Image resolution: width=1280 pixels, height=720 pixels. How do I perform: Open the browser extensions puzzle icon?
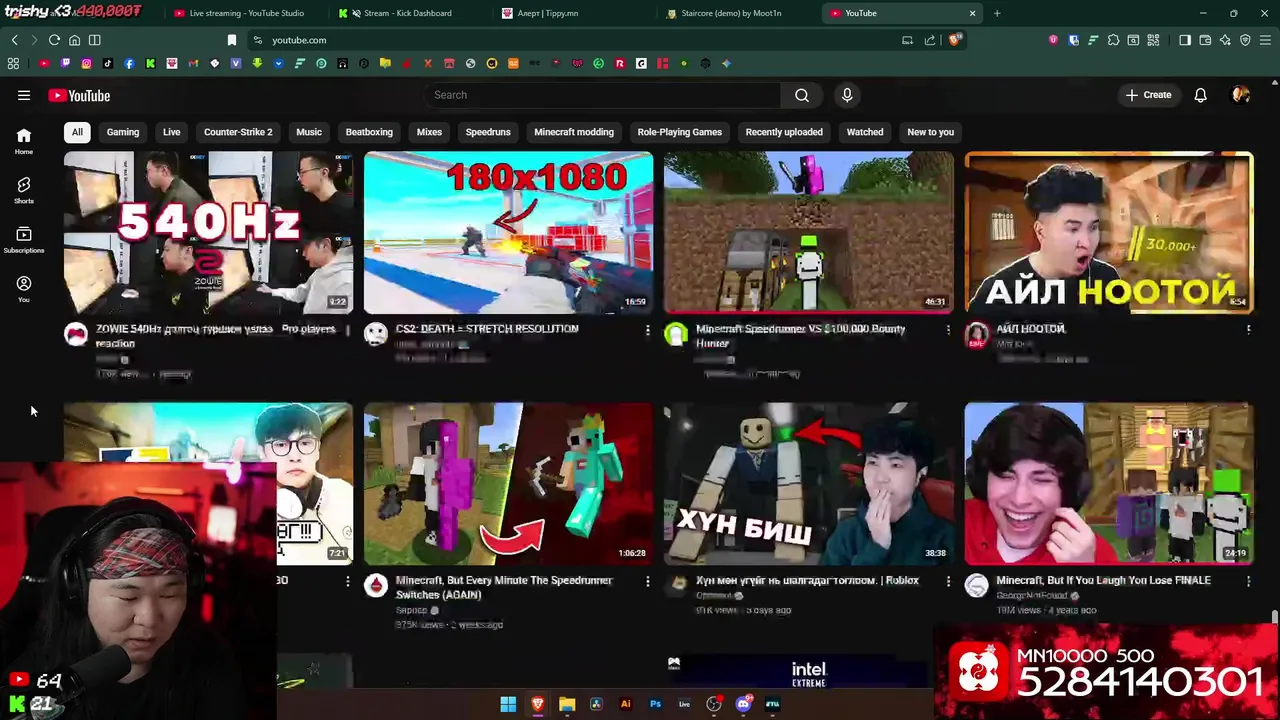click(x=1113, y=40)
